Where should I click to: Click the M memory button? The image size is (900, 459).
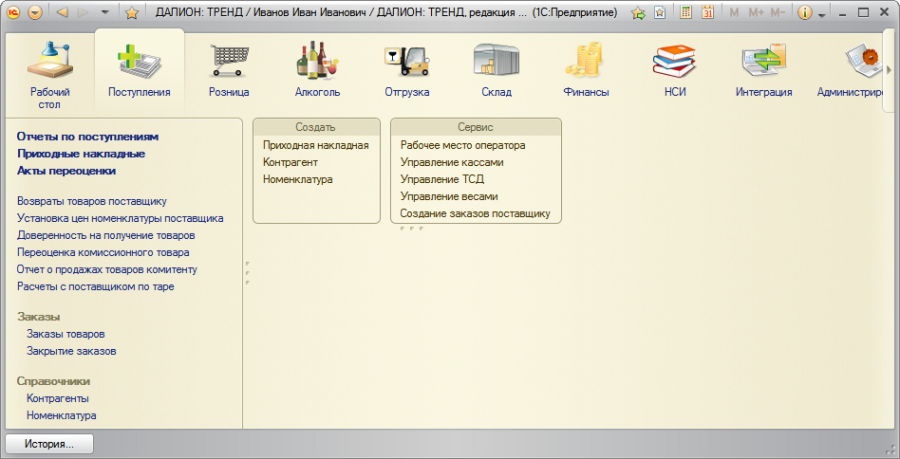pyautogui.click(x=734, y=12)
